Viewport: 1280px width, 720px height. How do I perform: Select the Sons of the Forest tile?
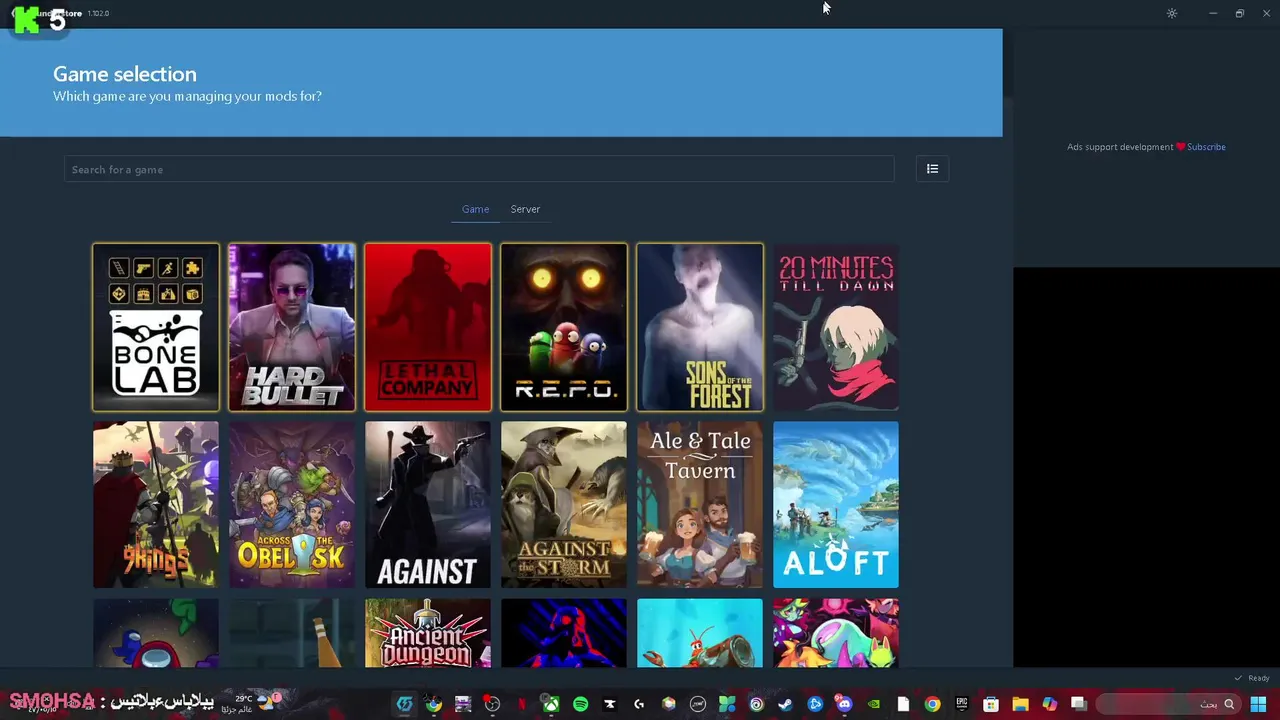pos(700,327)
